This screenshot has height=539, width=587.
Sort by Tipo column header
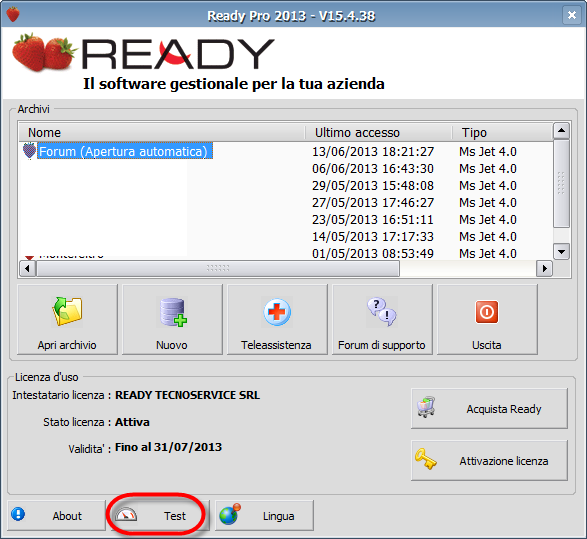point(502,133)
